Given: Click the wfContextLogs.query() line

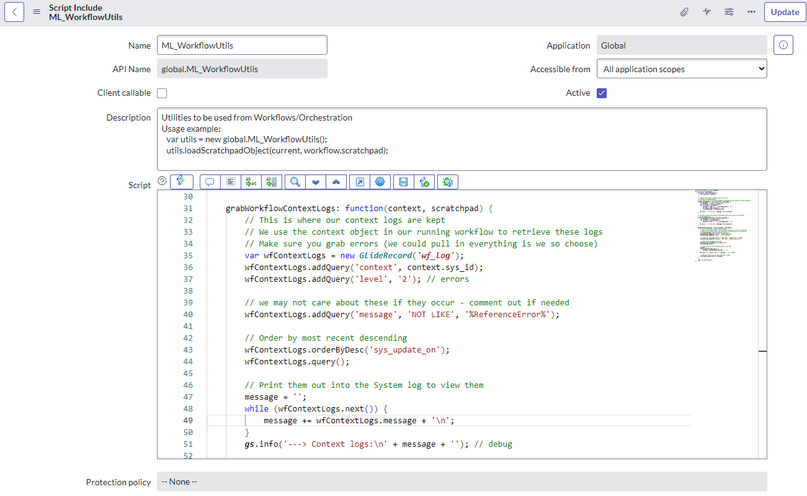Looking at the screenshot, I should point(297,362).
